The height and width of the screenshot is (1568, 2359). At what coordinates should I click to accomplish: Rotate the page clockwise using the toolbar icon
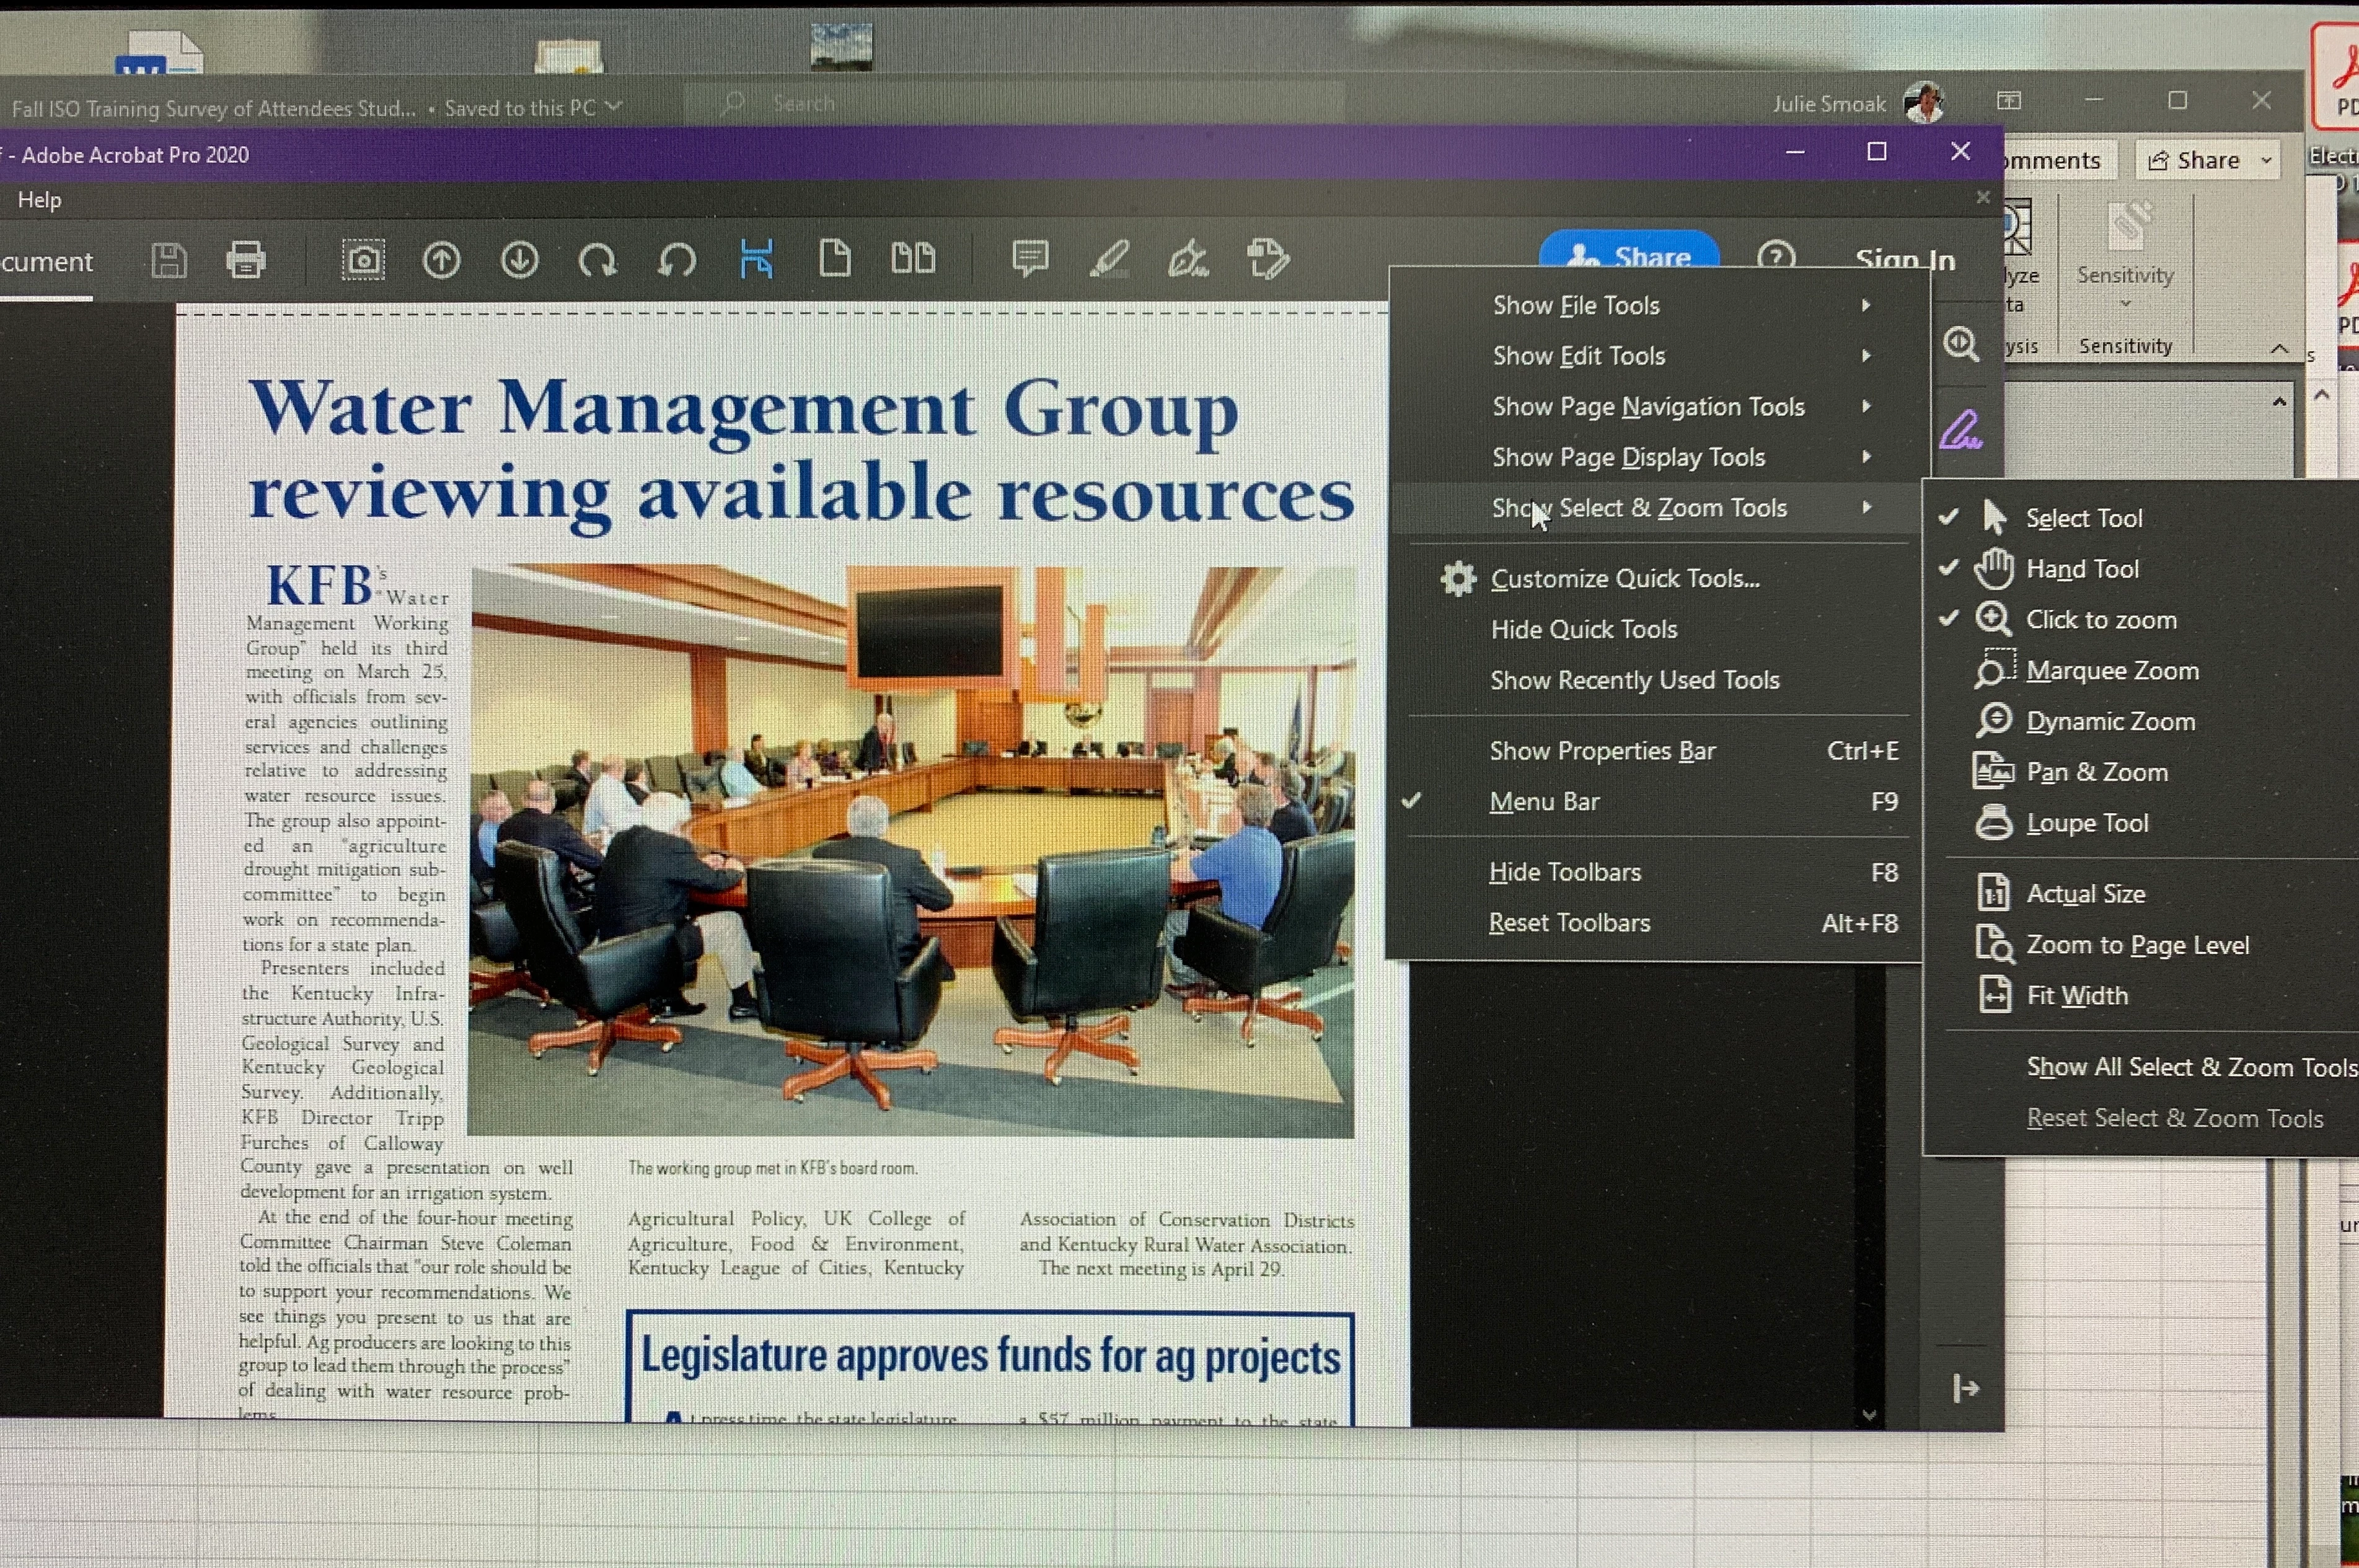tap(598, 261)
